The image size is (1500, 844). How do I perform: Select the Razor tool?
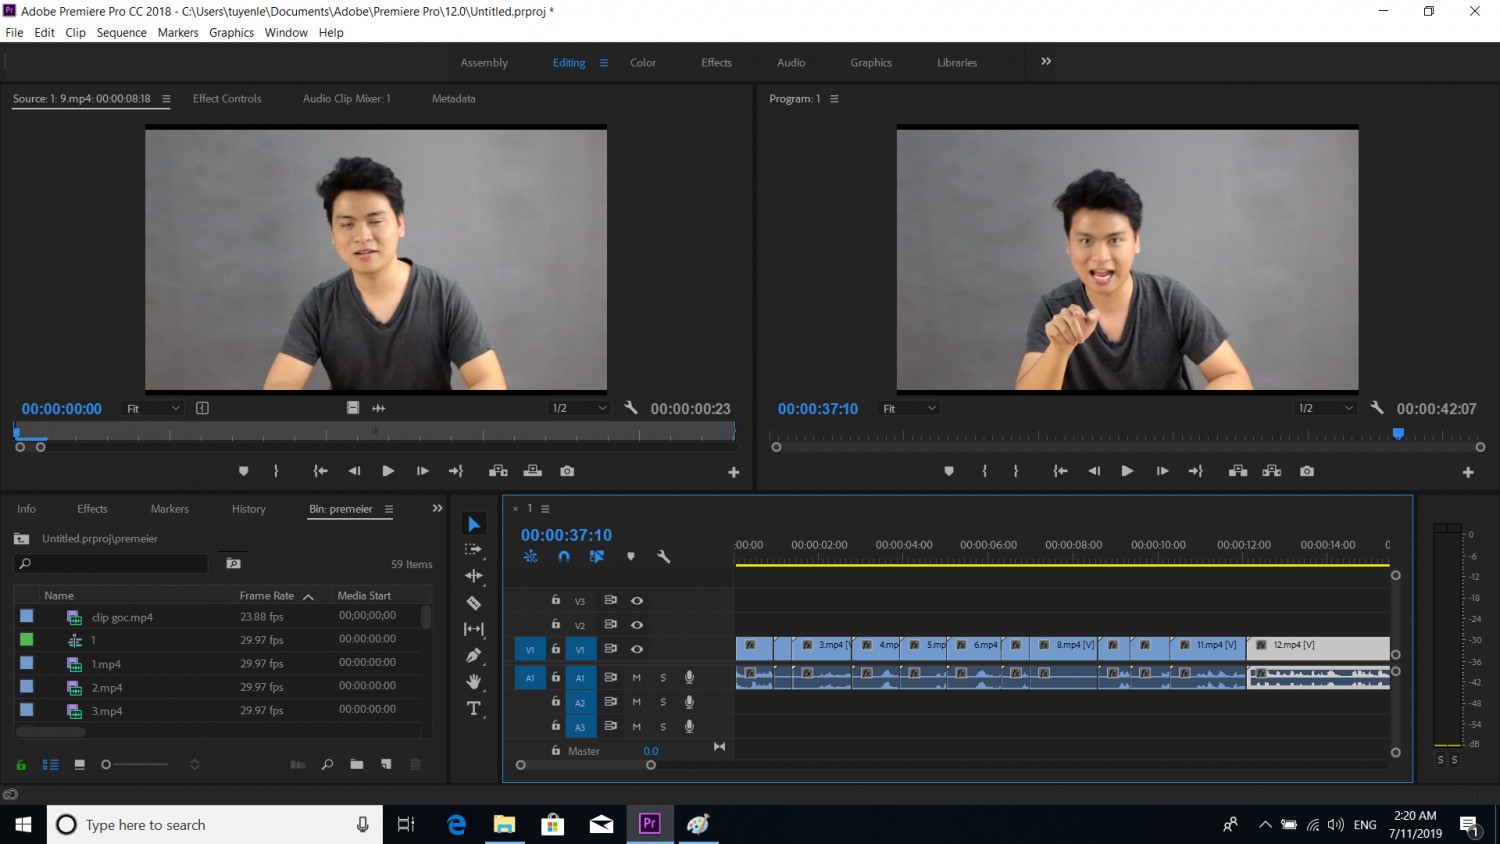pos(474,602)
